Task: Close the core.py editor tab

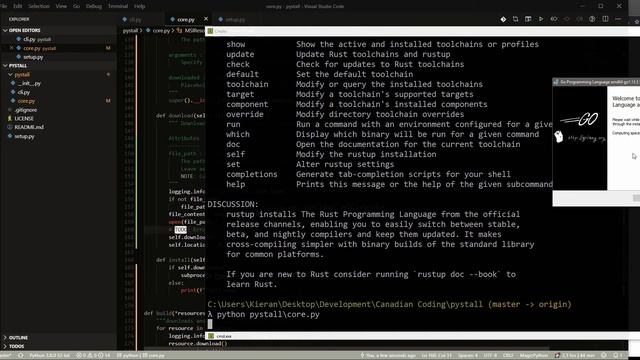Action: [x=206, y=19]
